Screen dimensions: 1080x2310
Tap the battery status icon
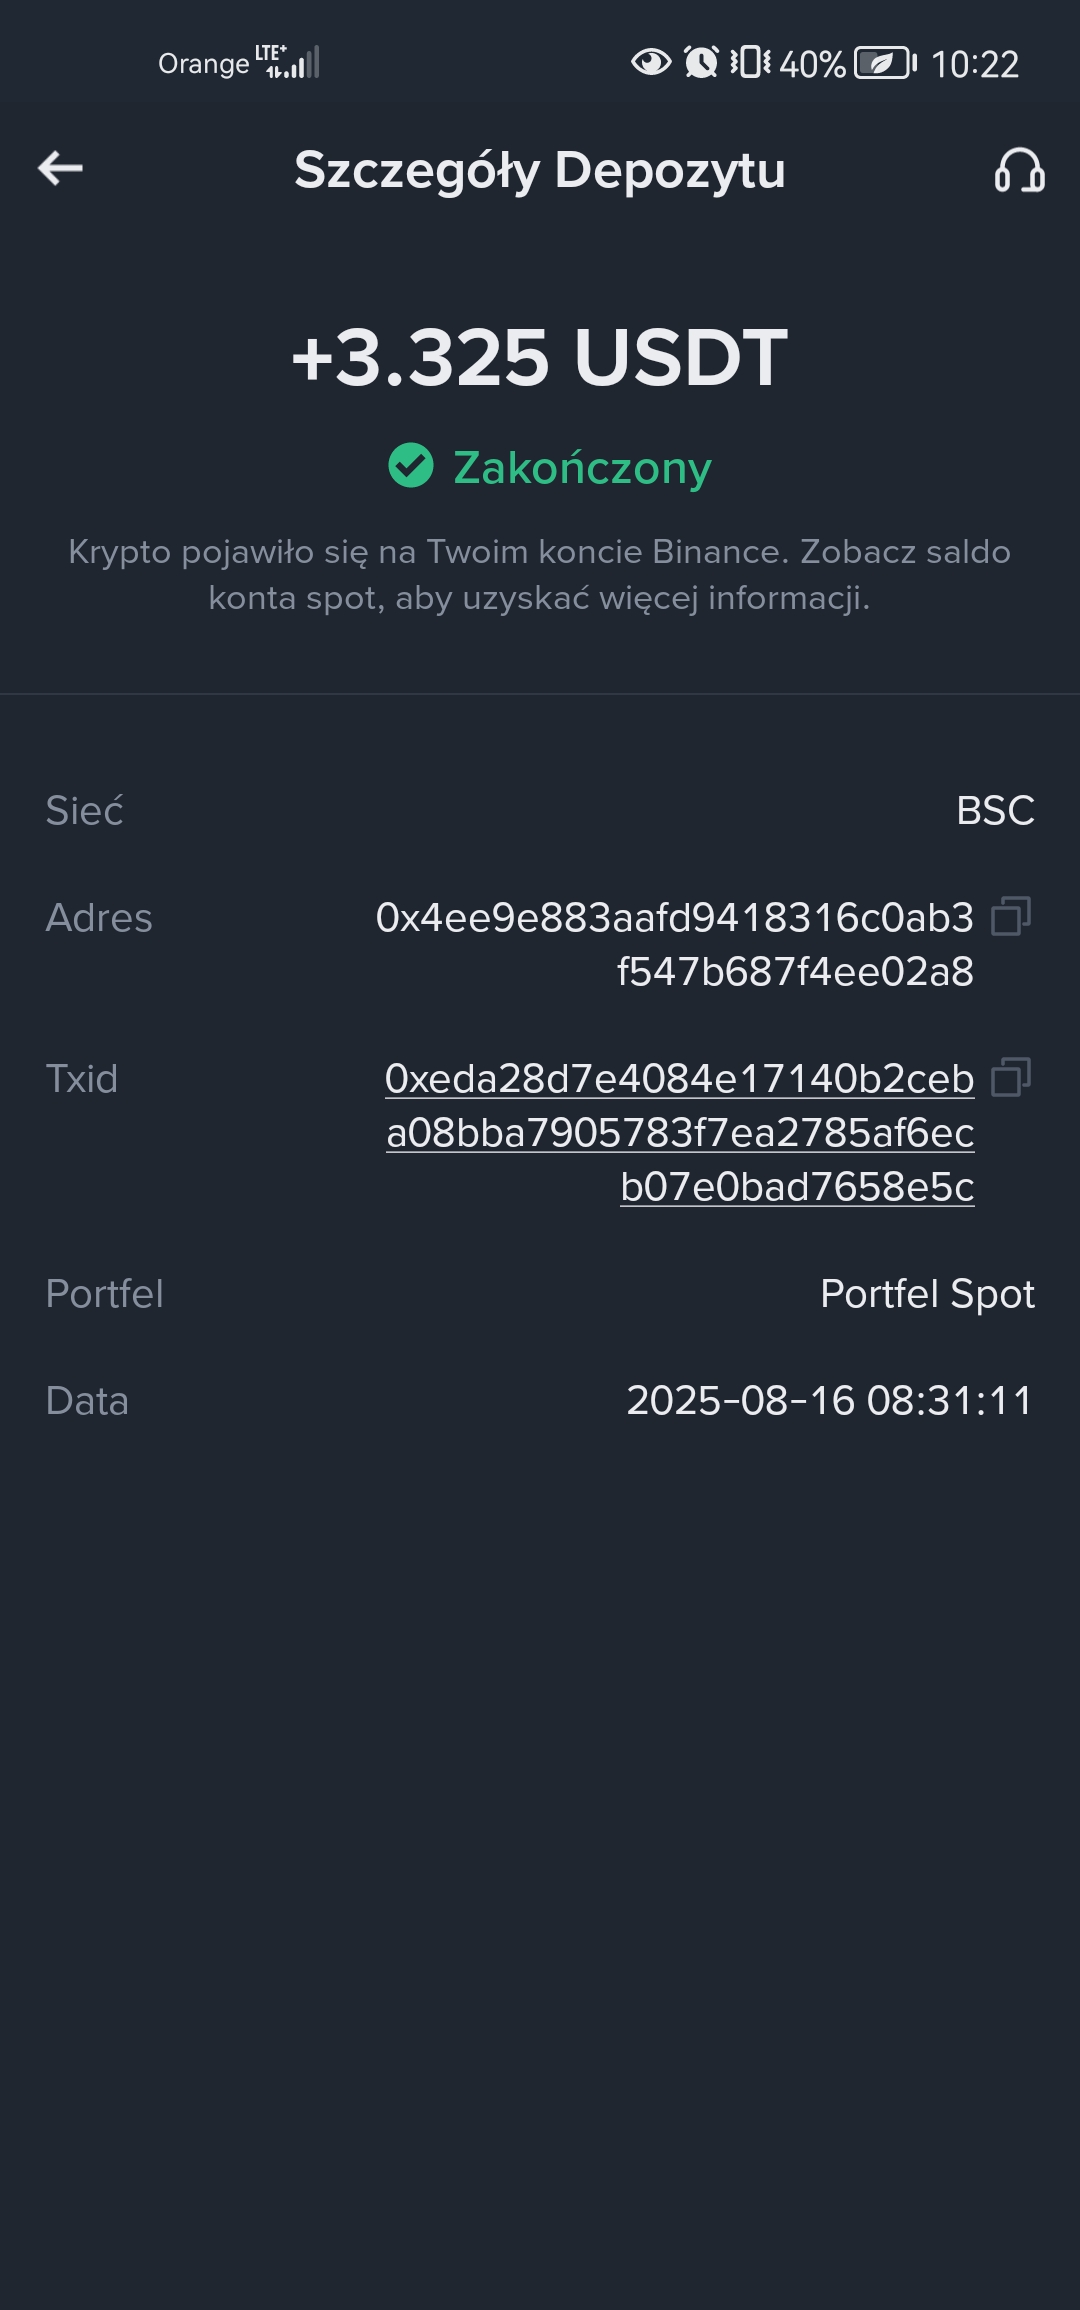click(885, 63)
